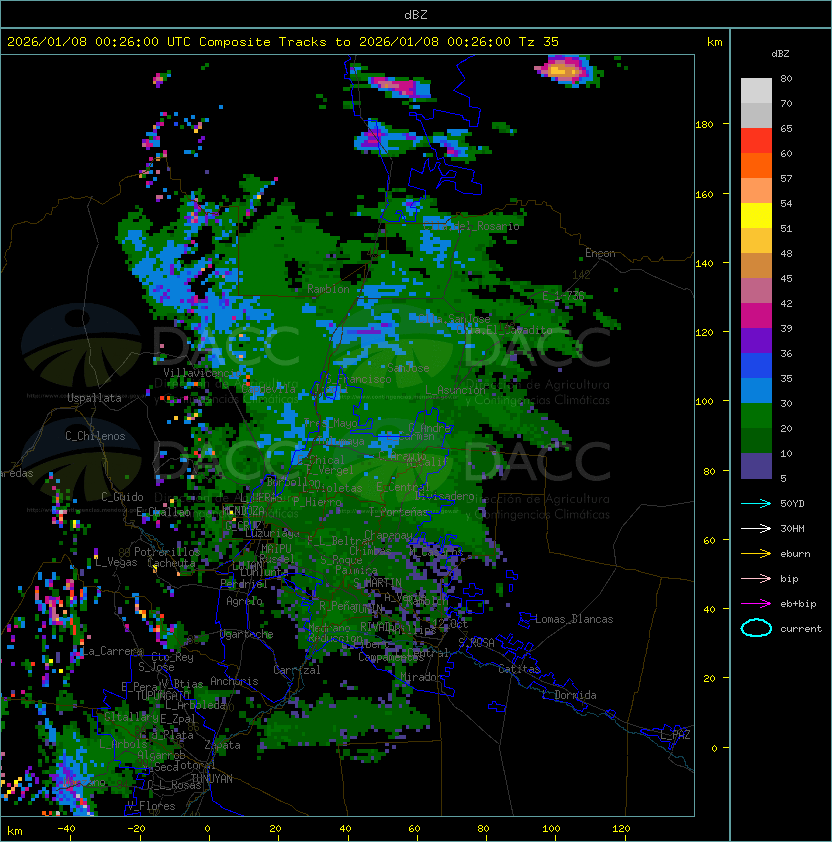Click the 'current' legend label
The height and width of the screenshot is (842, 832).
[801, 629]
